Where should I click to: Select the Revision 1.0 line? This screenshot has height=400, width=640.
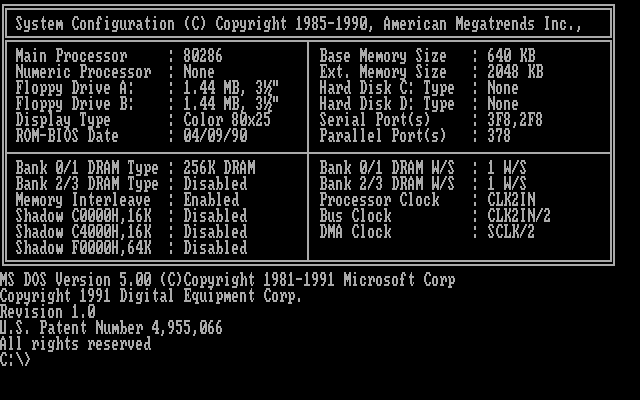pyautogui.click(x=47, y=311)
